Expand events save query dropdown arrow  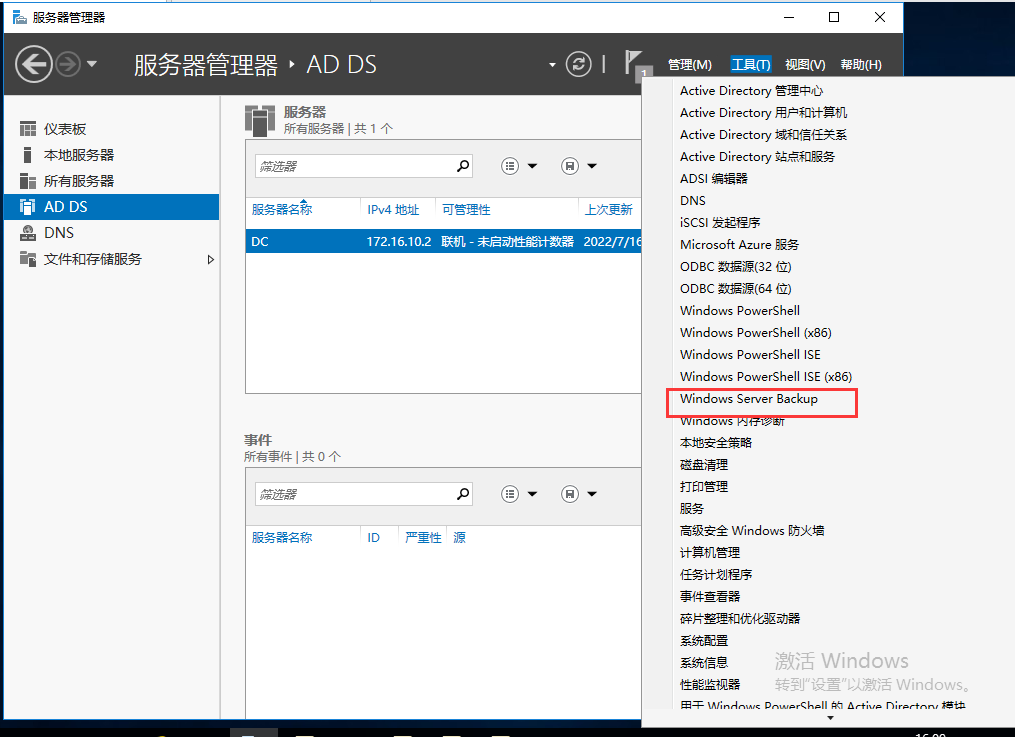coord(592,494)
